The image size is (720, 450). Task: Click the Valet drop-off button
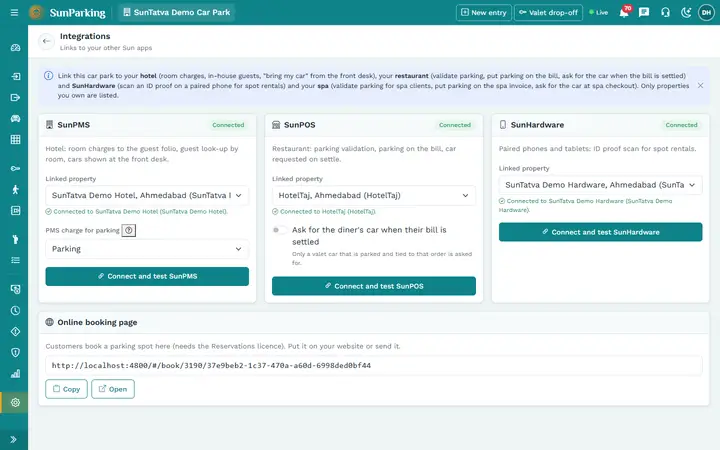click(548, 12)
